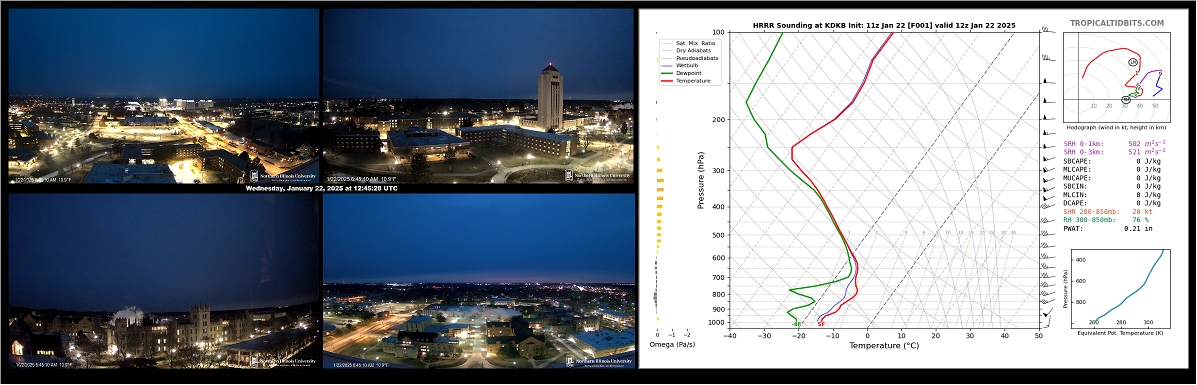Click the red surface temperature label at the sounding base
The image size is (1197, 385).
pyautogui.click(x=821, y=324)
